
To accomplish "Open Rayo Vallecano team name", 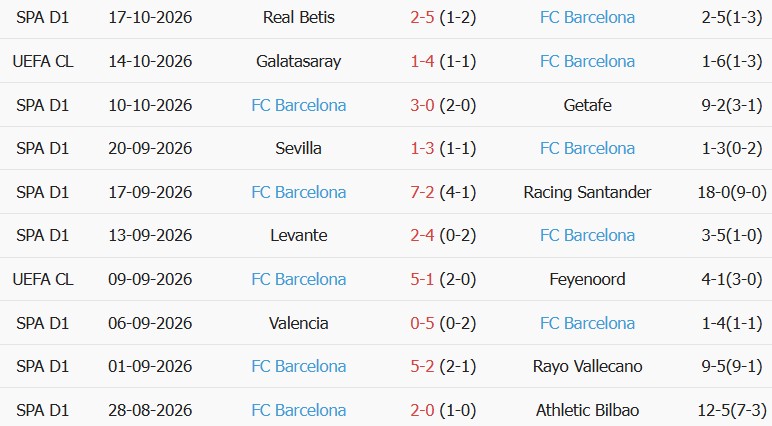I will click(x=587, y=366).
